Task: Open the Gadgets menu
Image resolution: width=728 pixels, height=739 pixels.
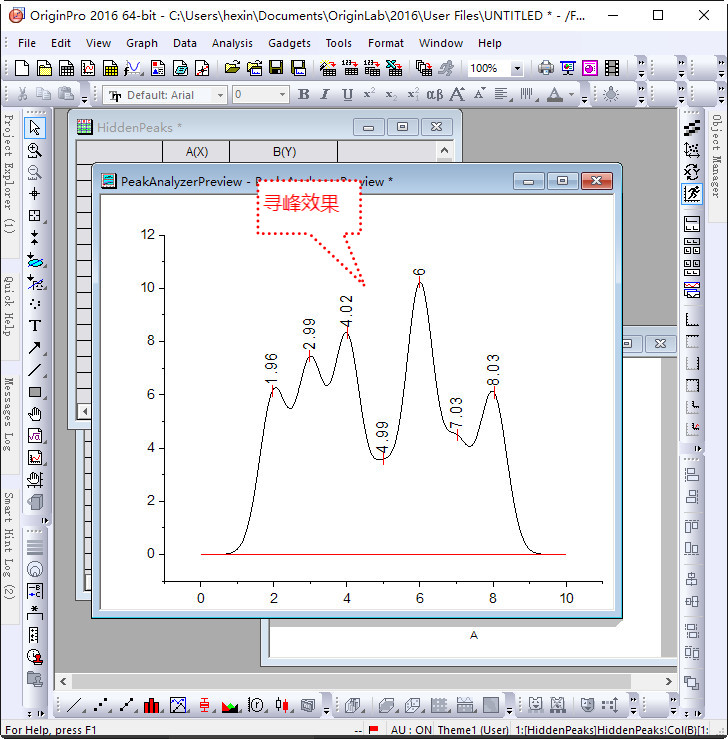Action: click(x=289, y=43)
